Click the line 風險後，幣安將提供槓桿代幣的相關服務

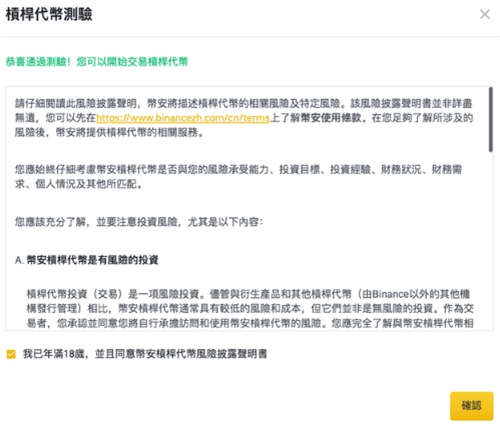[x=109, y=132]
